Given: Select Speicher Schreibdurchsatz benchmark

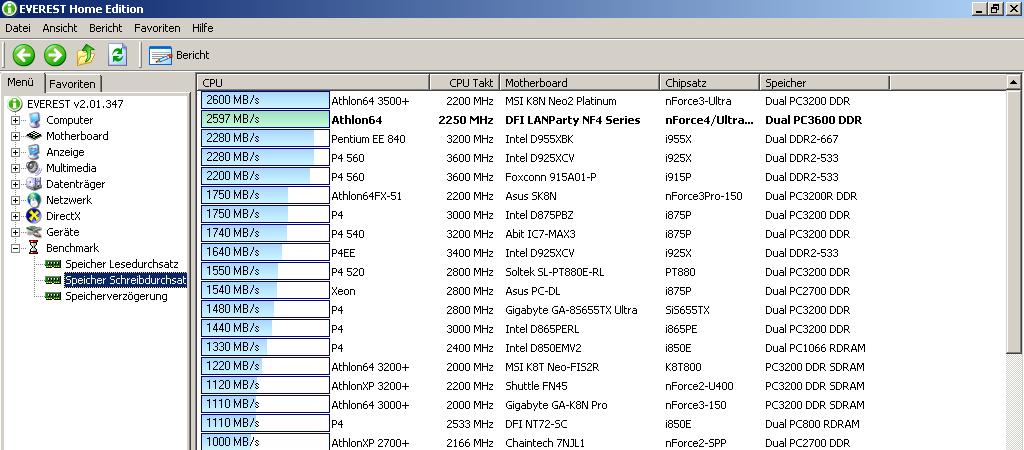Looking at the screenshot, I should click(125, 280).
